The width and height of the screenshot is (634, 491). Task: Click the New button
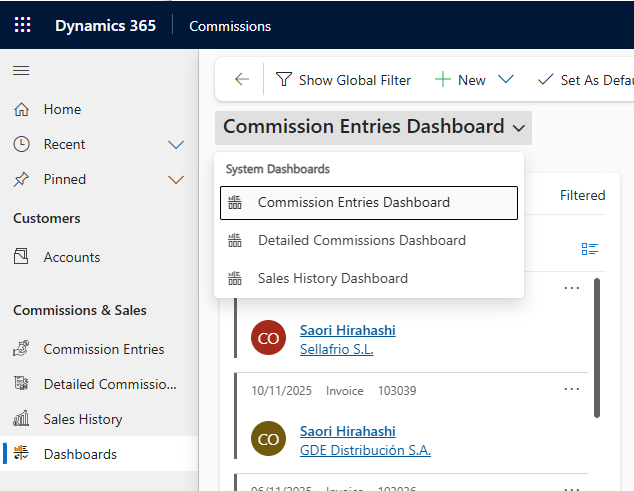pos(461,80)
